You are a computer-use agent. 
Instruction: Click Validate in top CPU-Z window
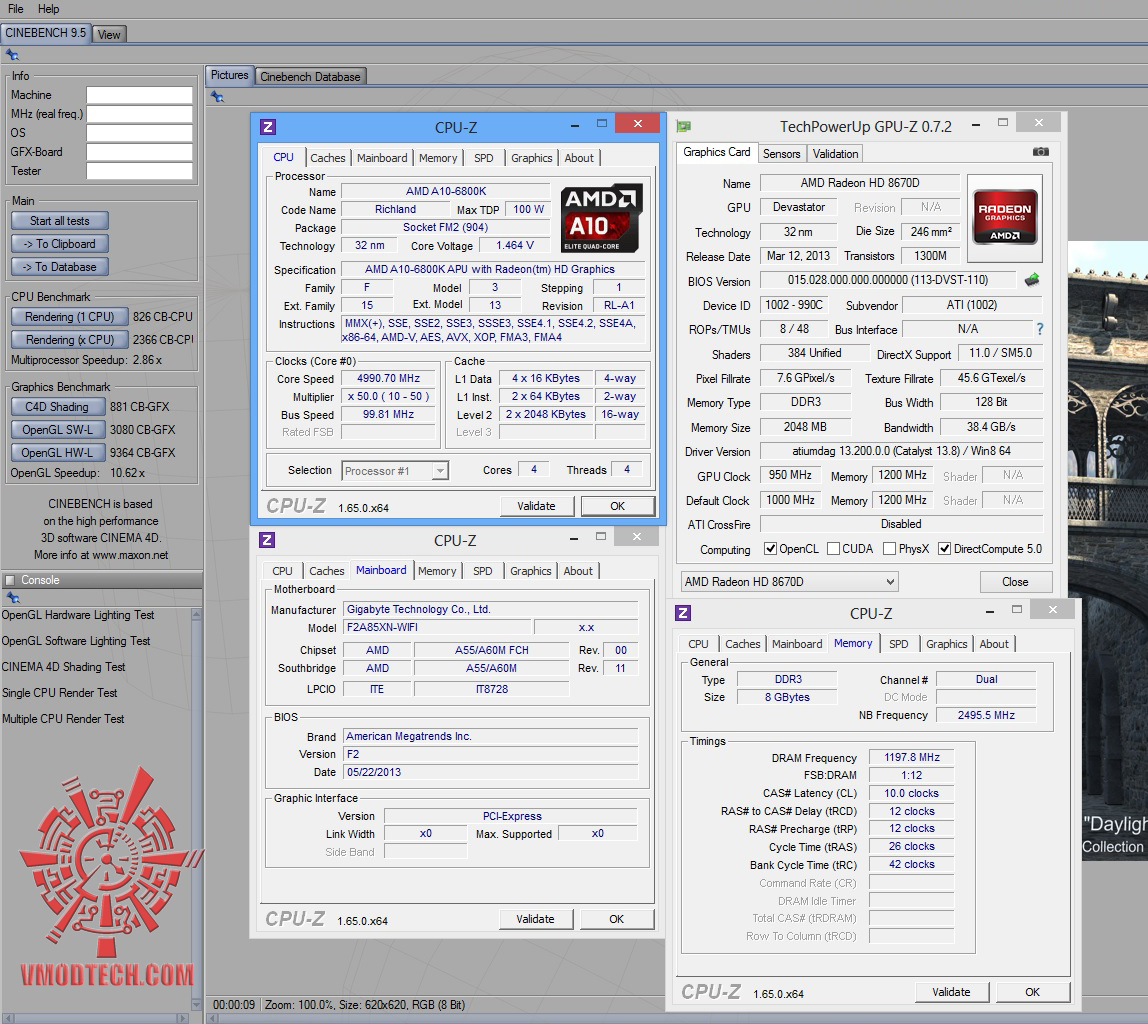pyautogui.click(x=537, y=506)
